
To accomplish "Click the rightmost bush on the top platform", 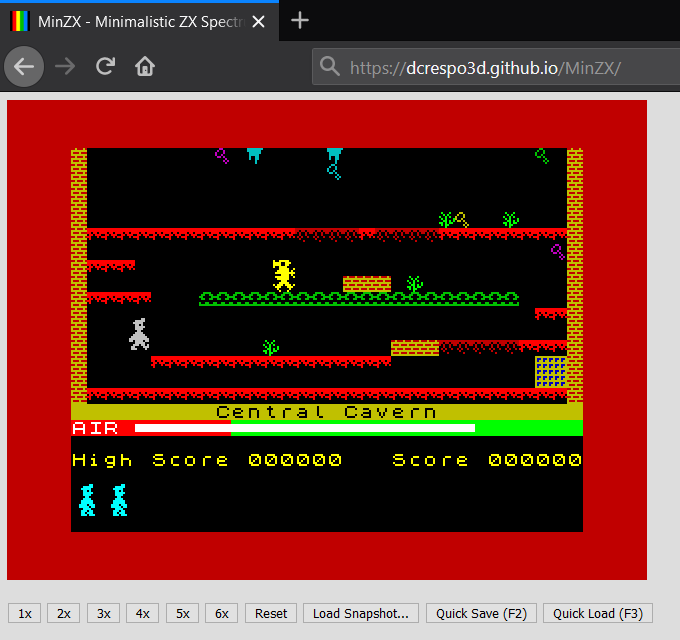I will point(510,220).
